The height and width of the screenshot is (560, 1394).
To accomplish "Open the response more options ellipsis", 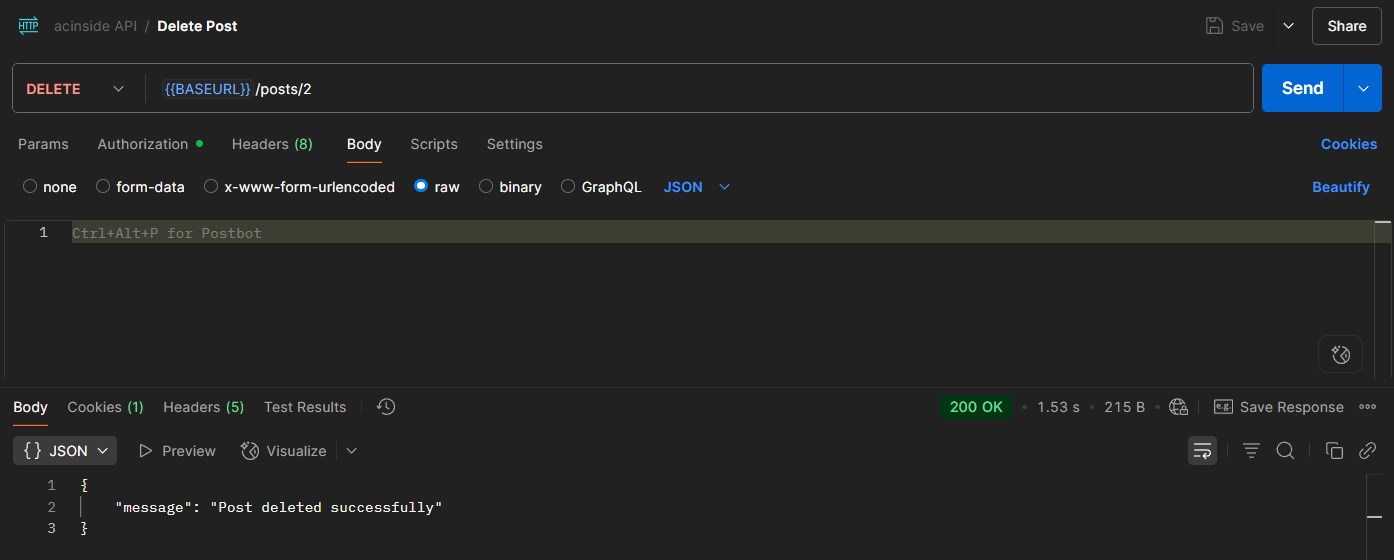I will 1368,407.
